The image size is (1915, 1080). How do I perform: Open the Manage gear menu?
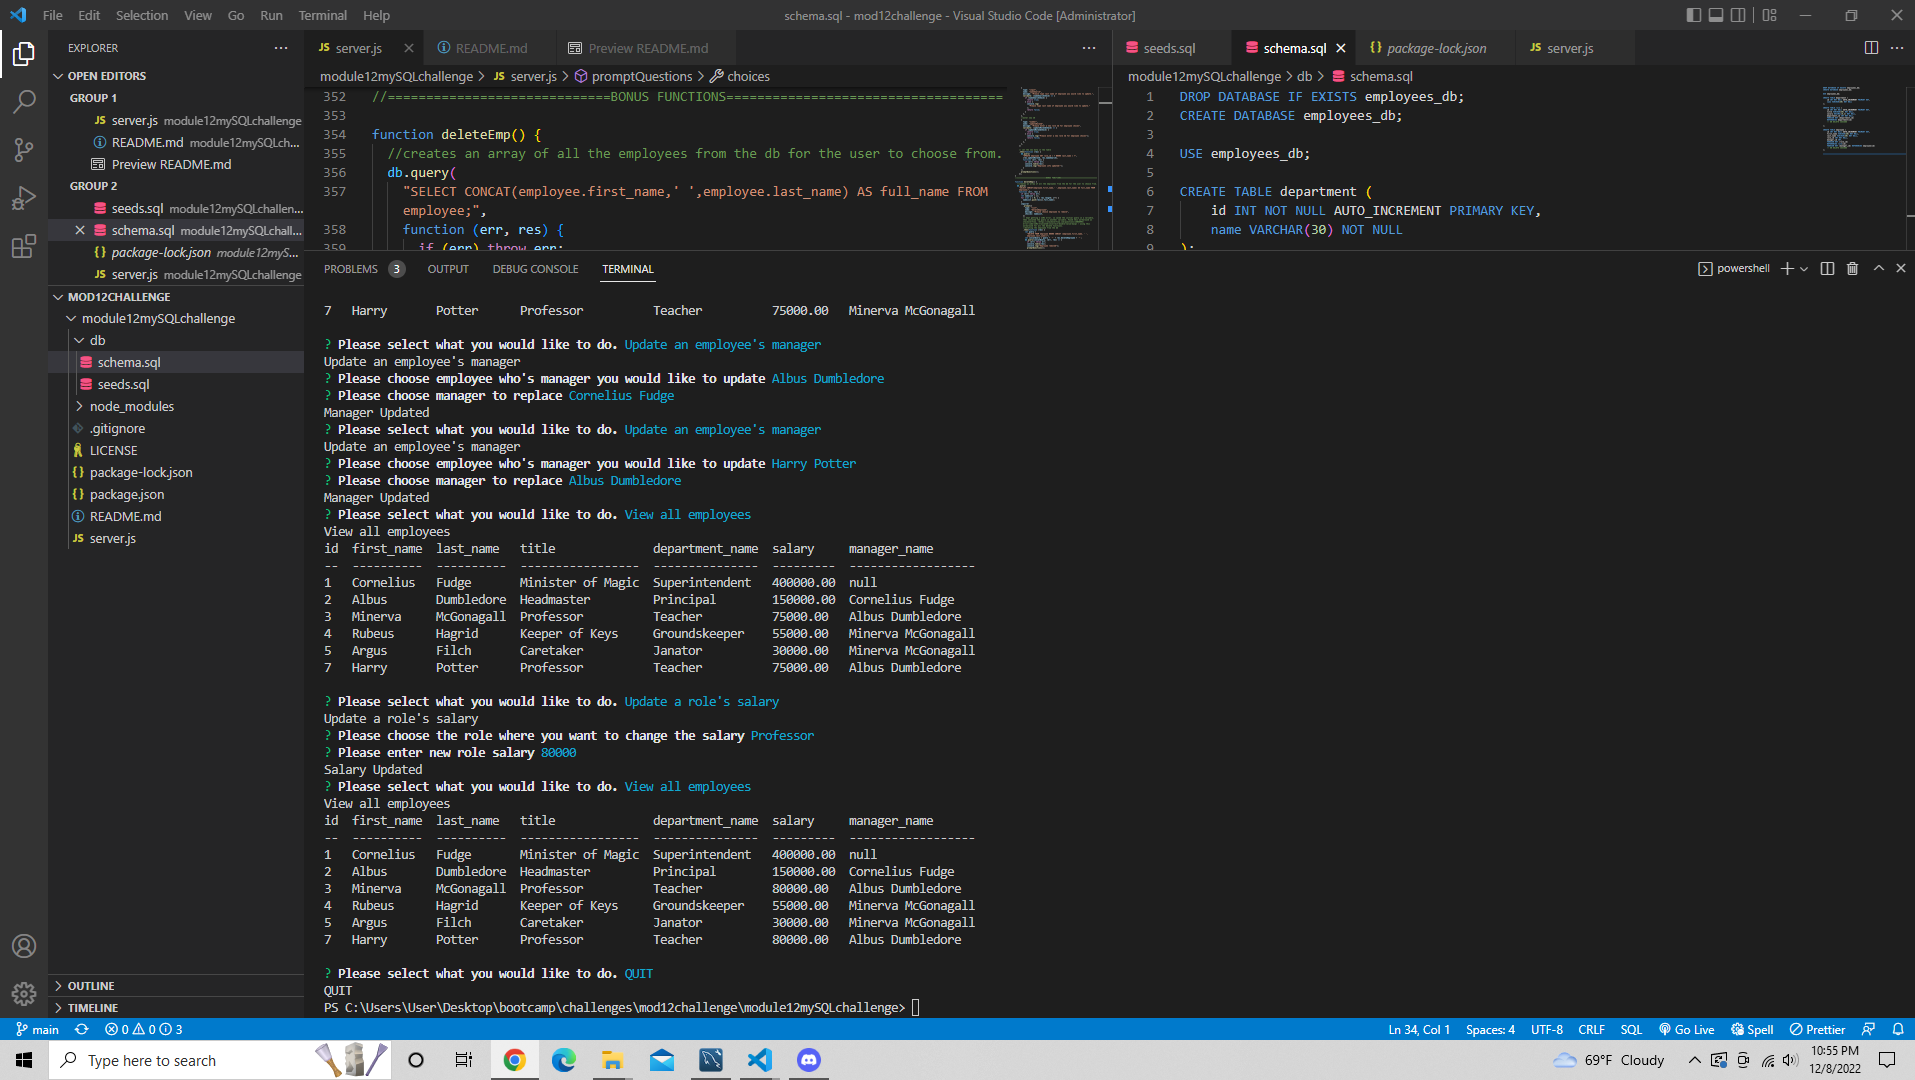[x=24, y=994]
